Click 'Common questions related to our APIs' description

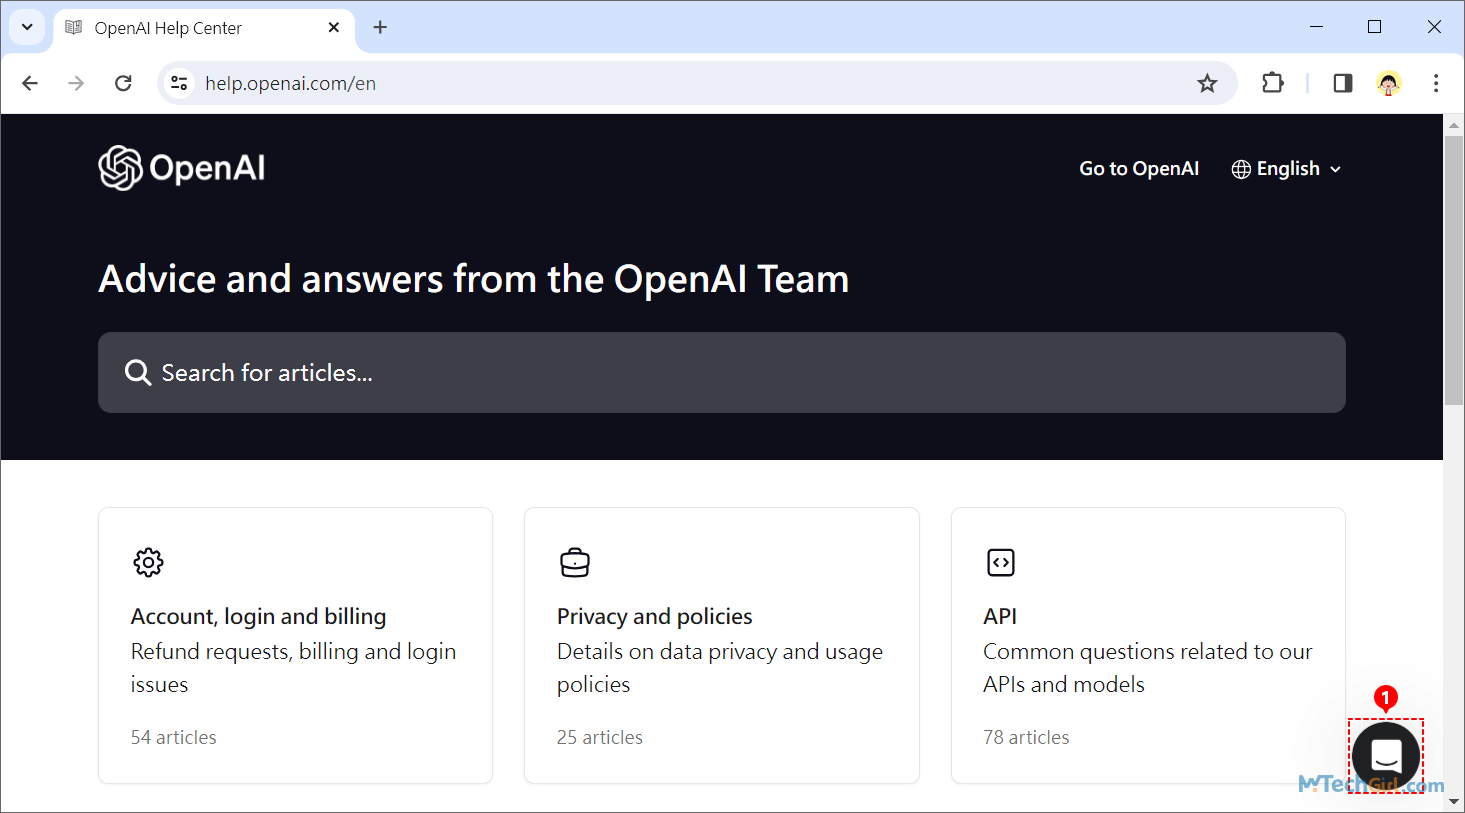(1148, 668)
